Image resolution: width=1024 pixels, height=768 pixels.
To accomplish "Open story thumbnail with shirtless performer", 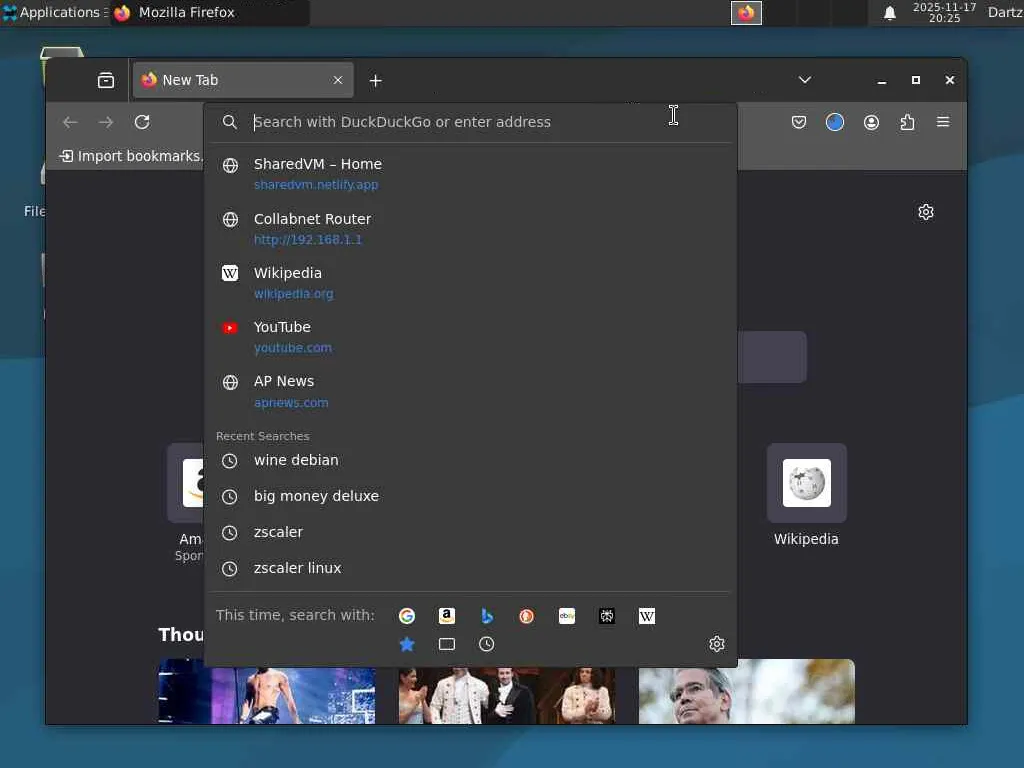I will pos(266,692).
